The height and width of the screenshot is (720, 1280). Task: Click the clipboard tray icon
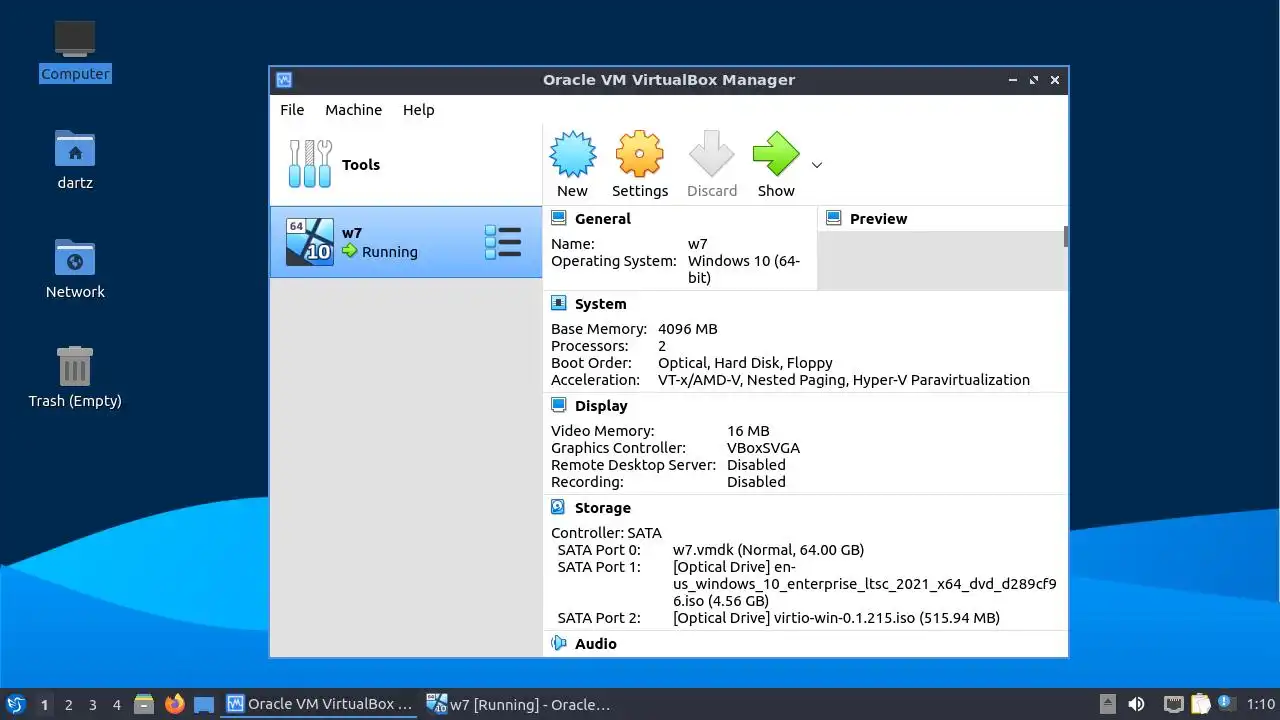click(x=1200, y=704)
